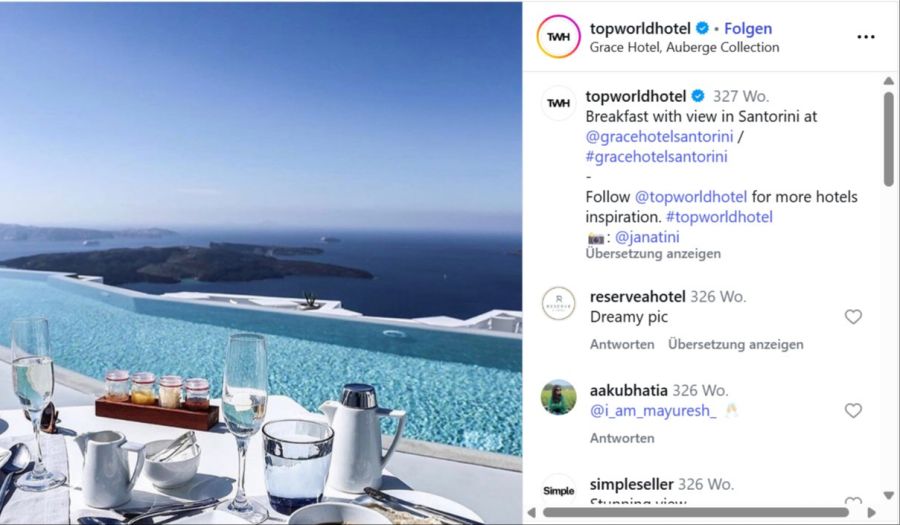Open the @gracehotelsantorini mention link

point(660,137)
